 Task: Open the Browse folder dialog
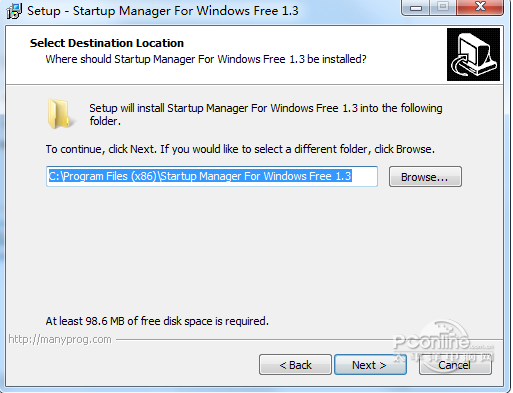[425, 177]
